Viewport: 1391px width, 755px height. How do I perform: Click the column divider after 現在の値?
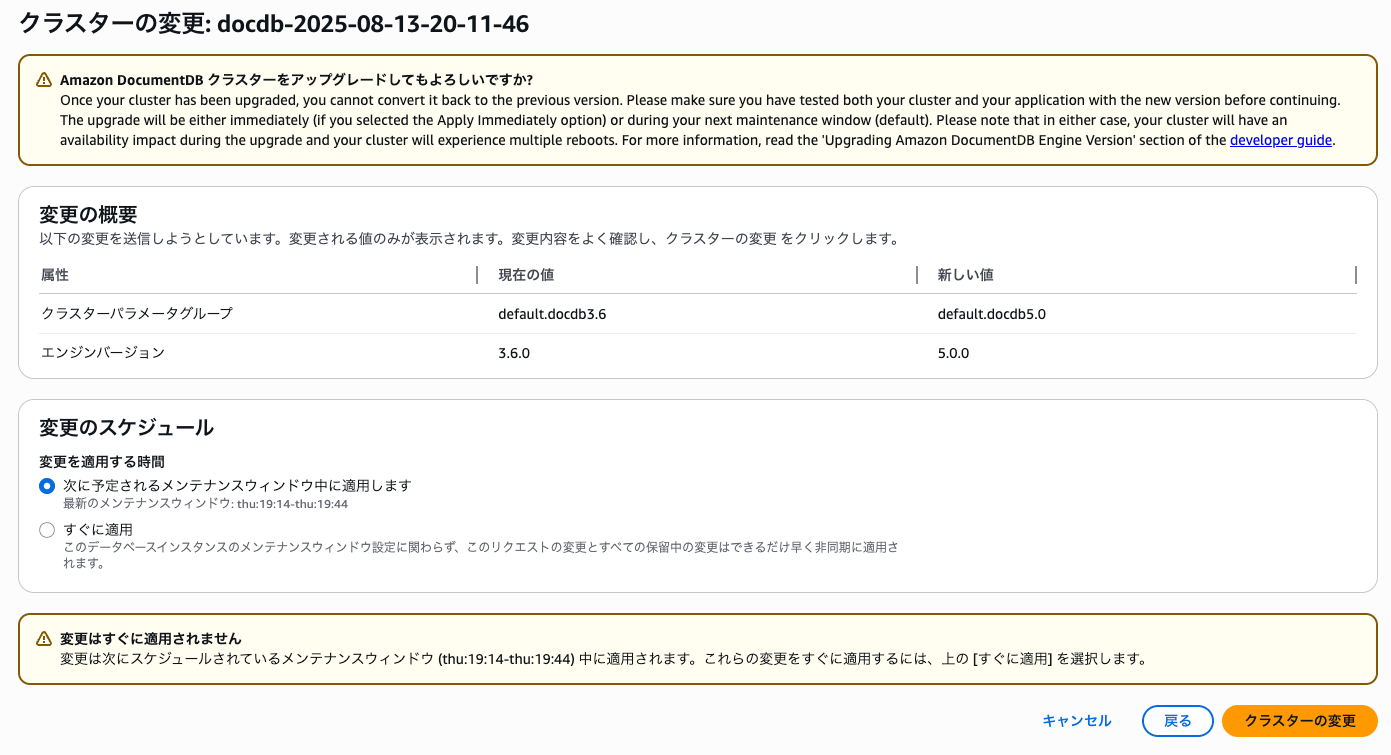click(917, 275)
